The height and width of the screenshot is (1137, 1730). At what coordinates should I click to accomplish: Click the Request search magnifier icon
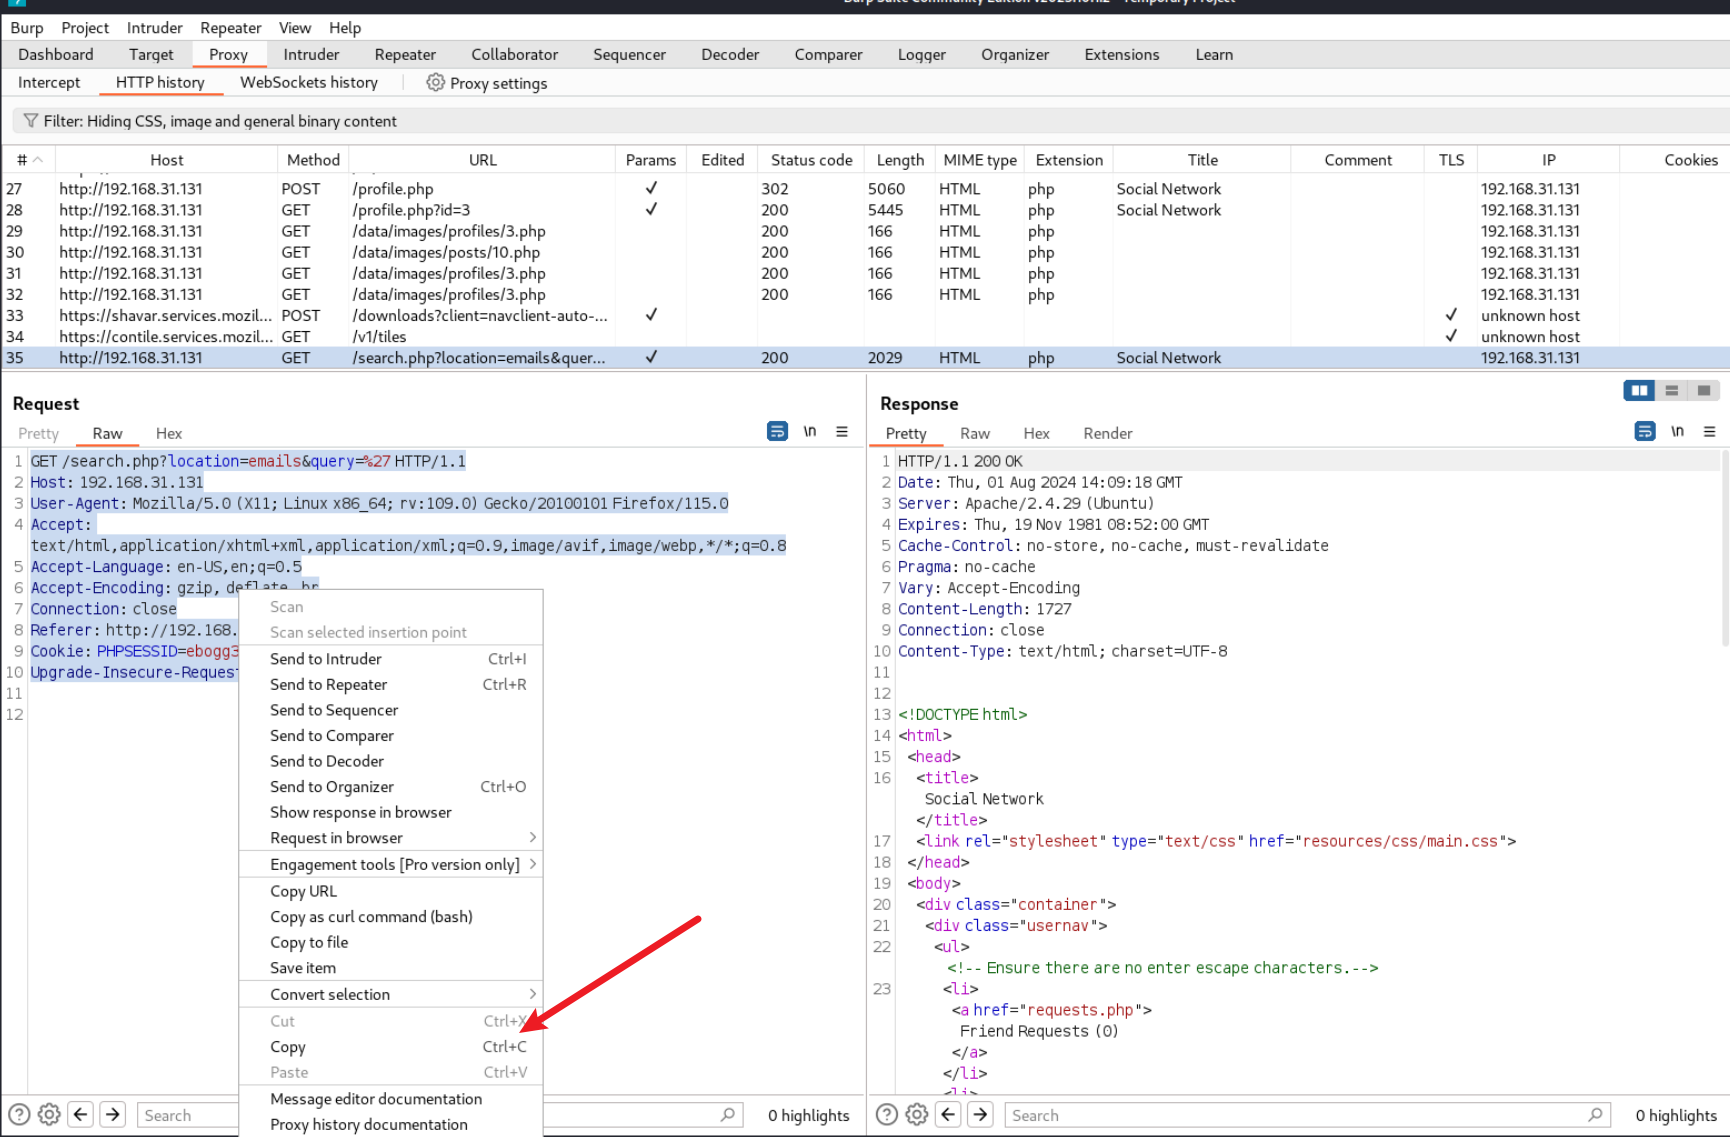click(728, 1114)
